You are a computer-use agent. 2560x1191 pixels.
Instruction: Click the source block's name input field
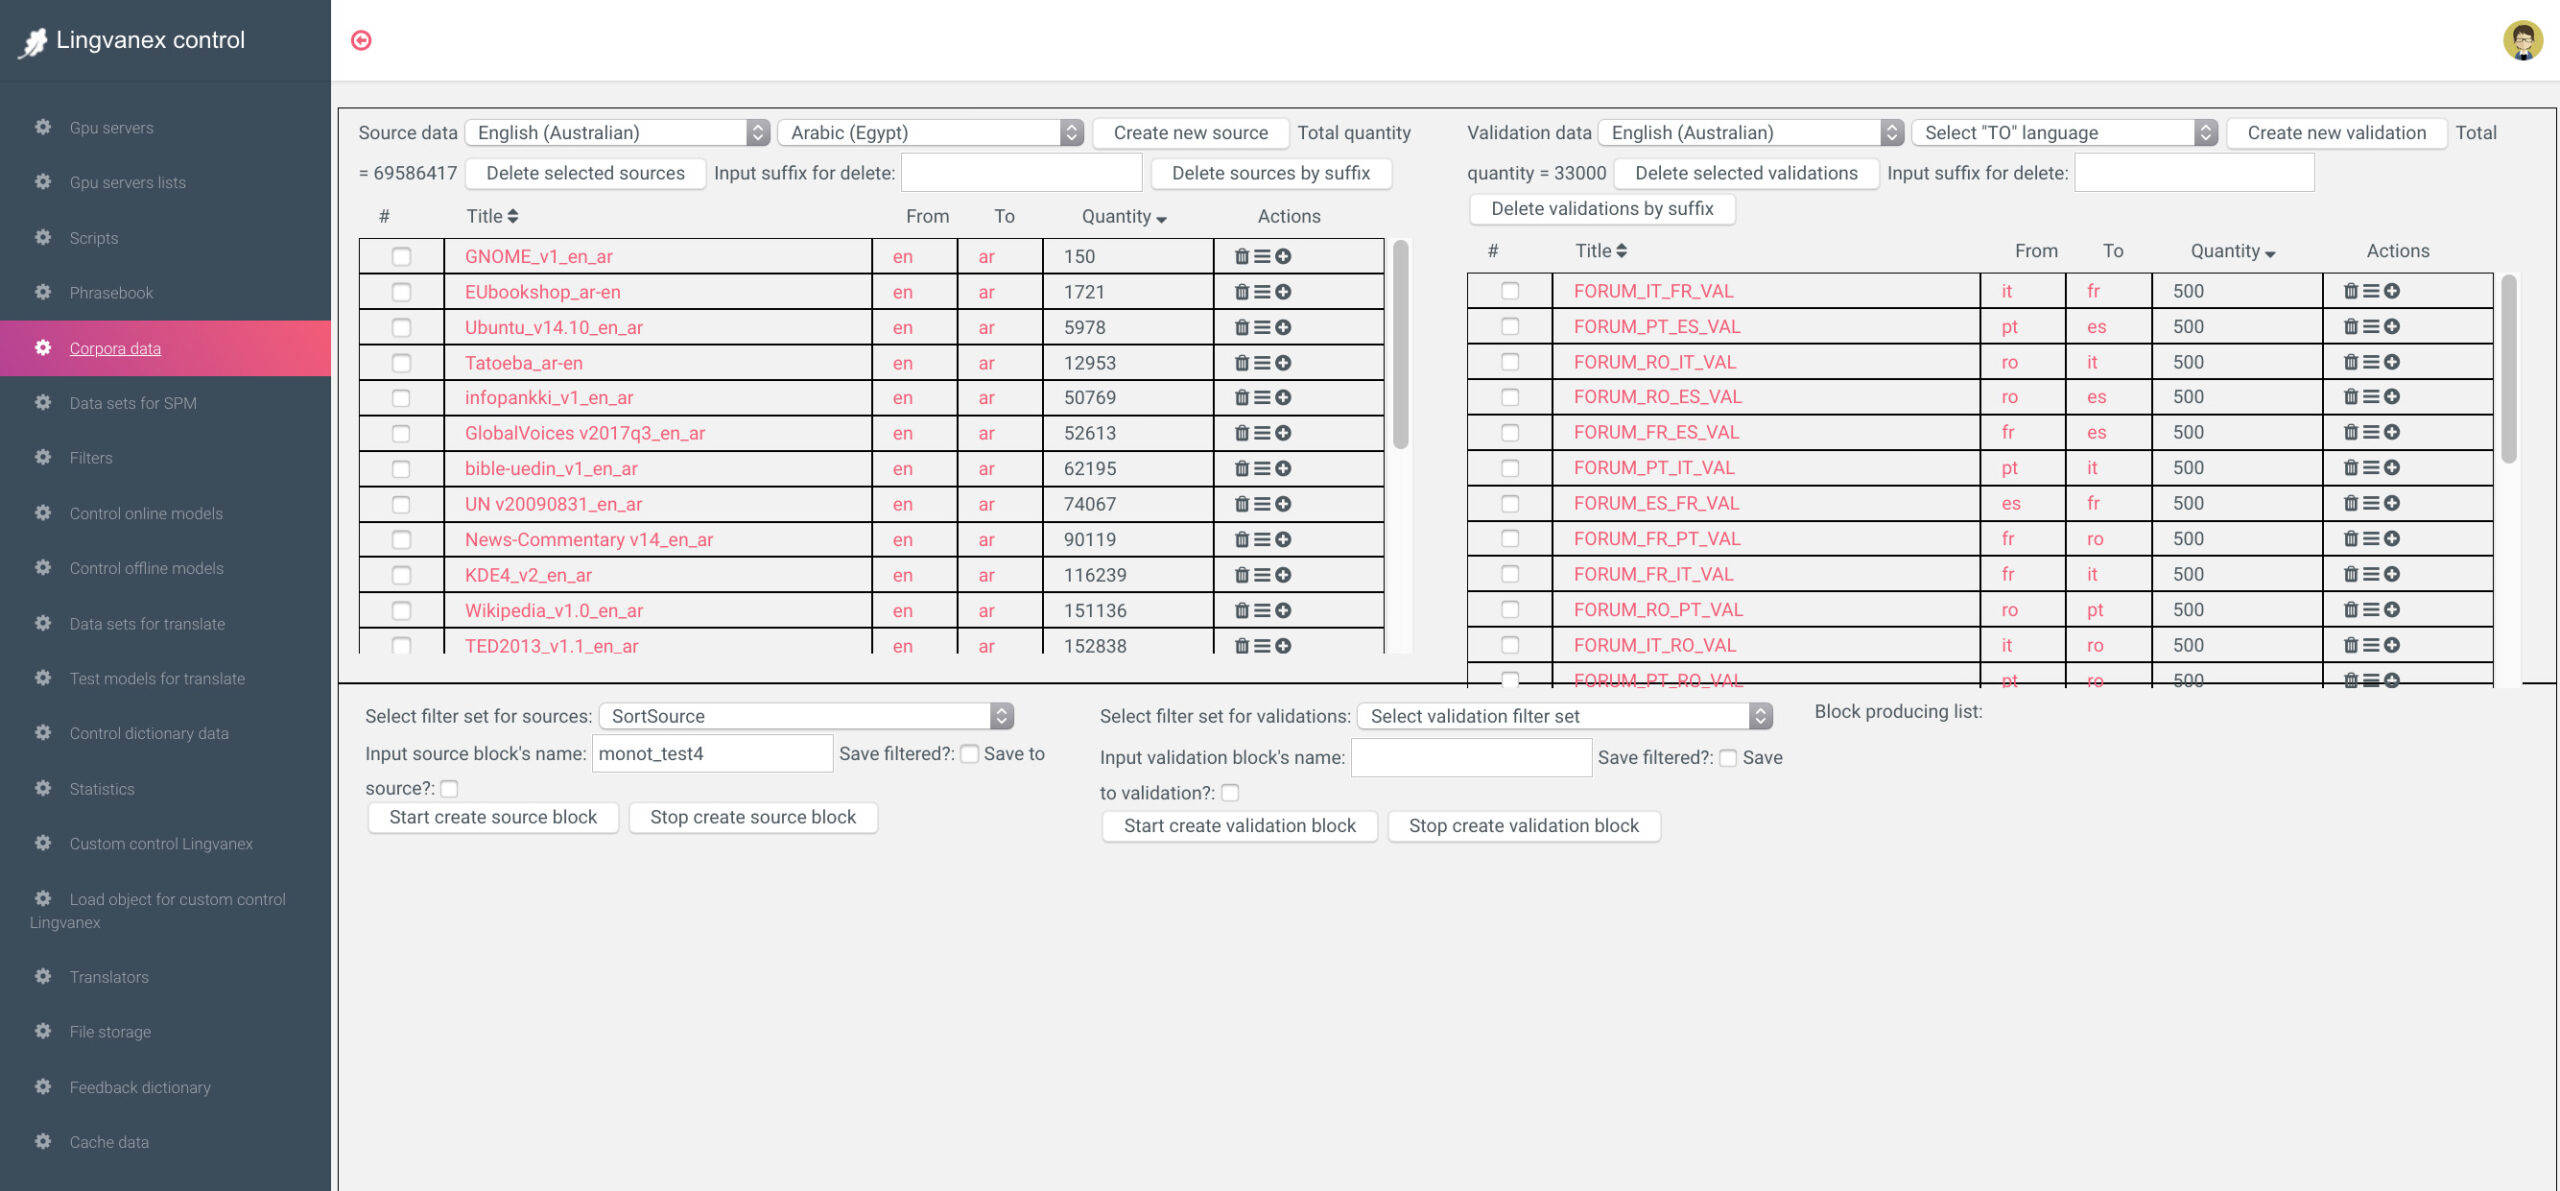click(712, 754)
